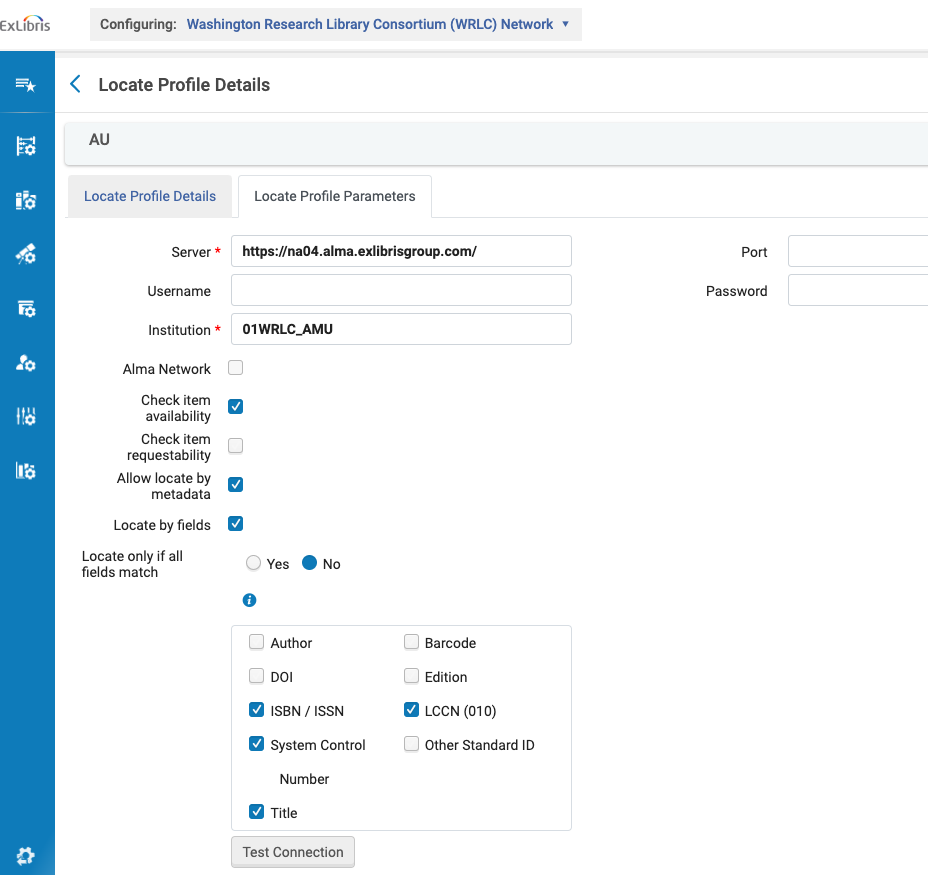Open the starred list icon in sidebar
This screenshot has width=928, height=875.
click(x=26, y=85)
